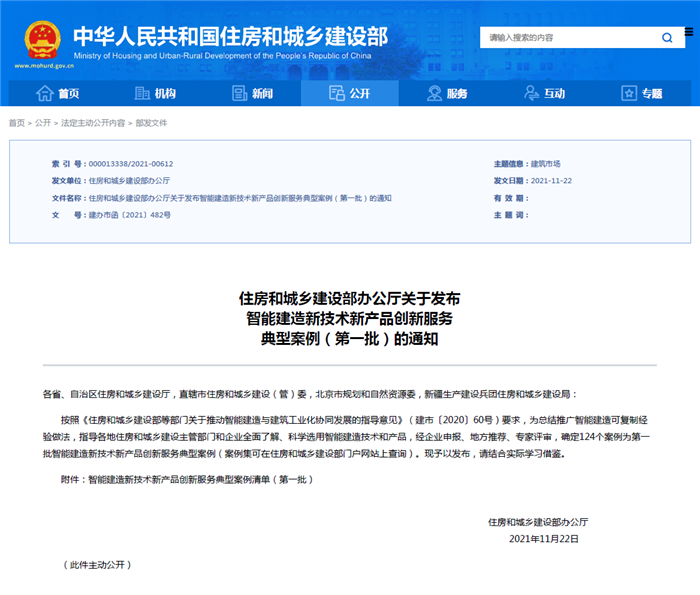The width and height of the screenshot is (700, 595).
Task: Open 法定主动公开内容 breadcrumb link
Action: 93,123
